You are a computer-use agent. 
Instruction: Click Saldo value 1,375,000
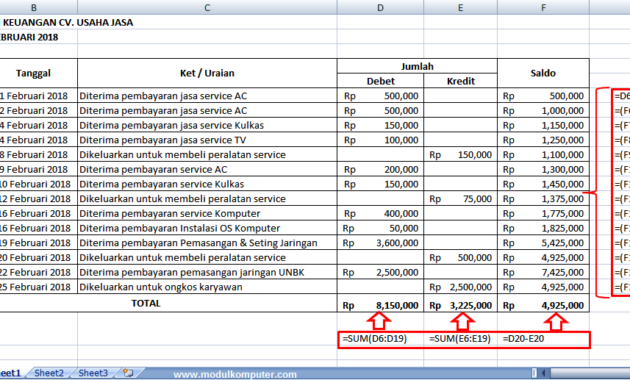(543, 199)
